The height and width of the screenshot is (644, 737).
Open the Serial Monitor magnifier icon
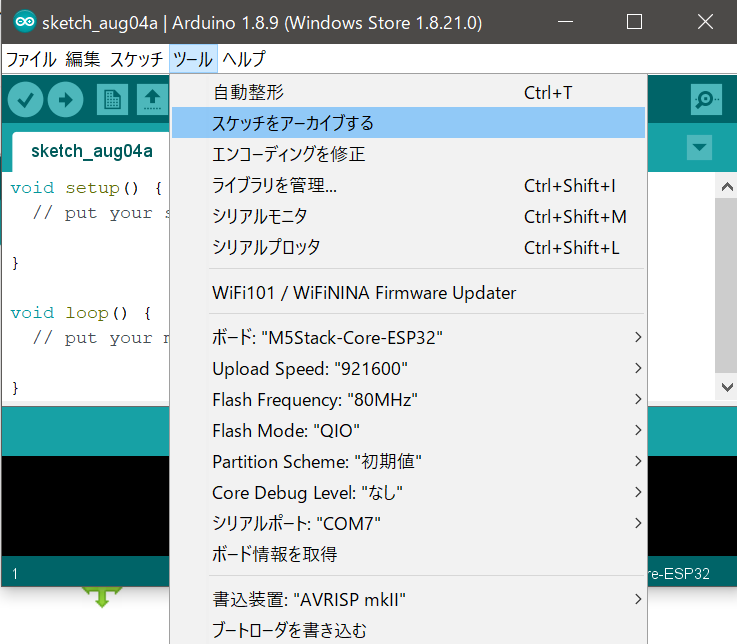[x=706, y=99]
